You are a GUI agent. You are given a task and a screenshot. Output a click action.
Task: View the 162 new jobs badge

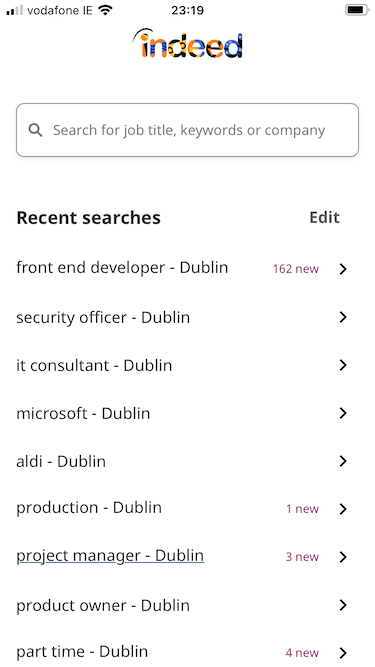(x=296, y=269)
